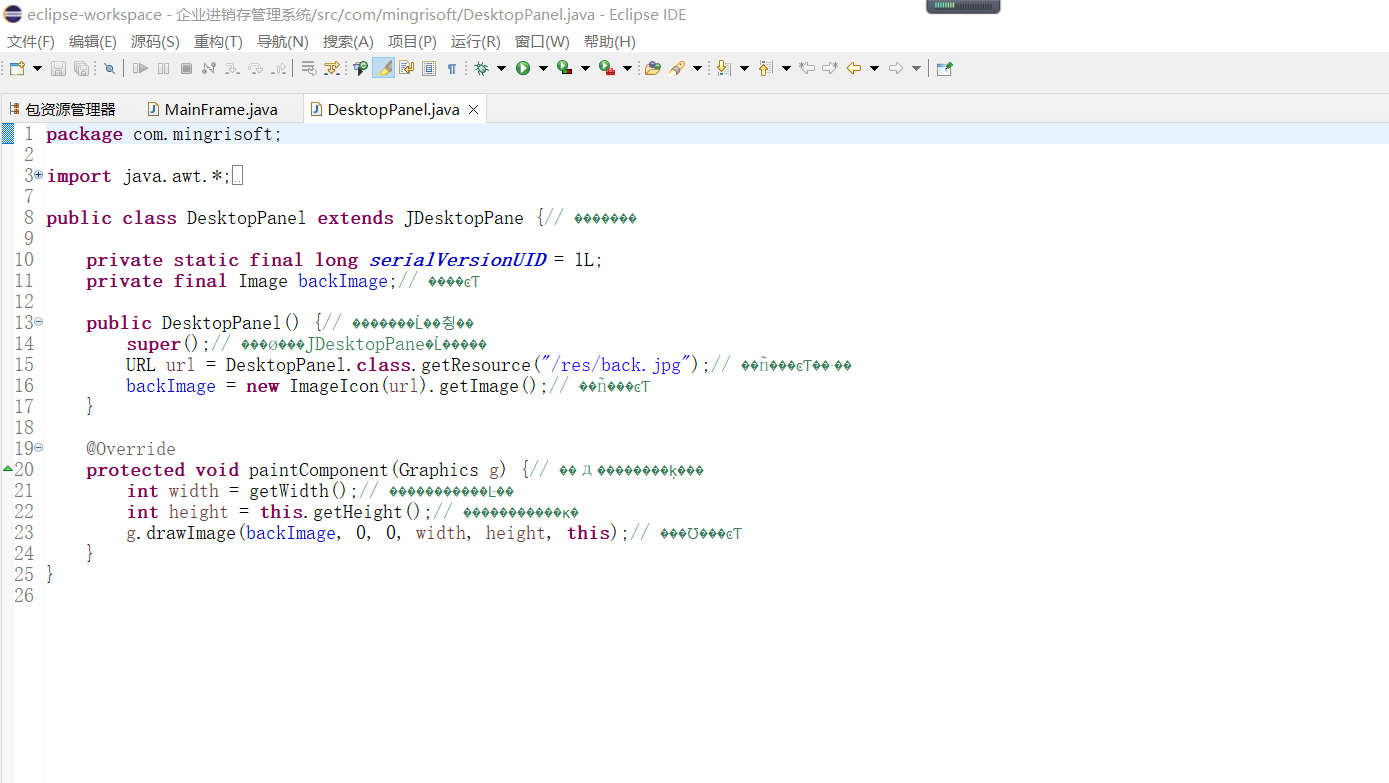Screen dimensions: 1389x783
Task: Click the override indicator triangle on line 20
Action: [x=8, y=469]
